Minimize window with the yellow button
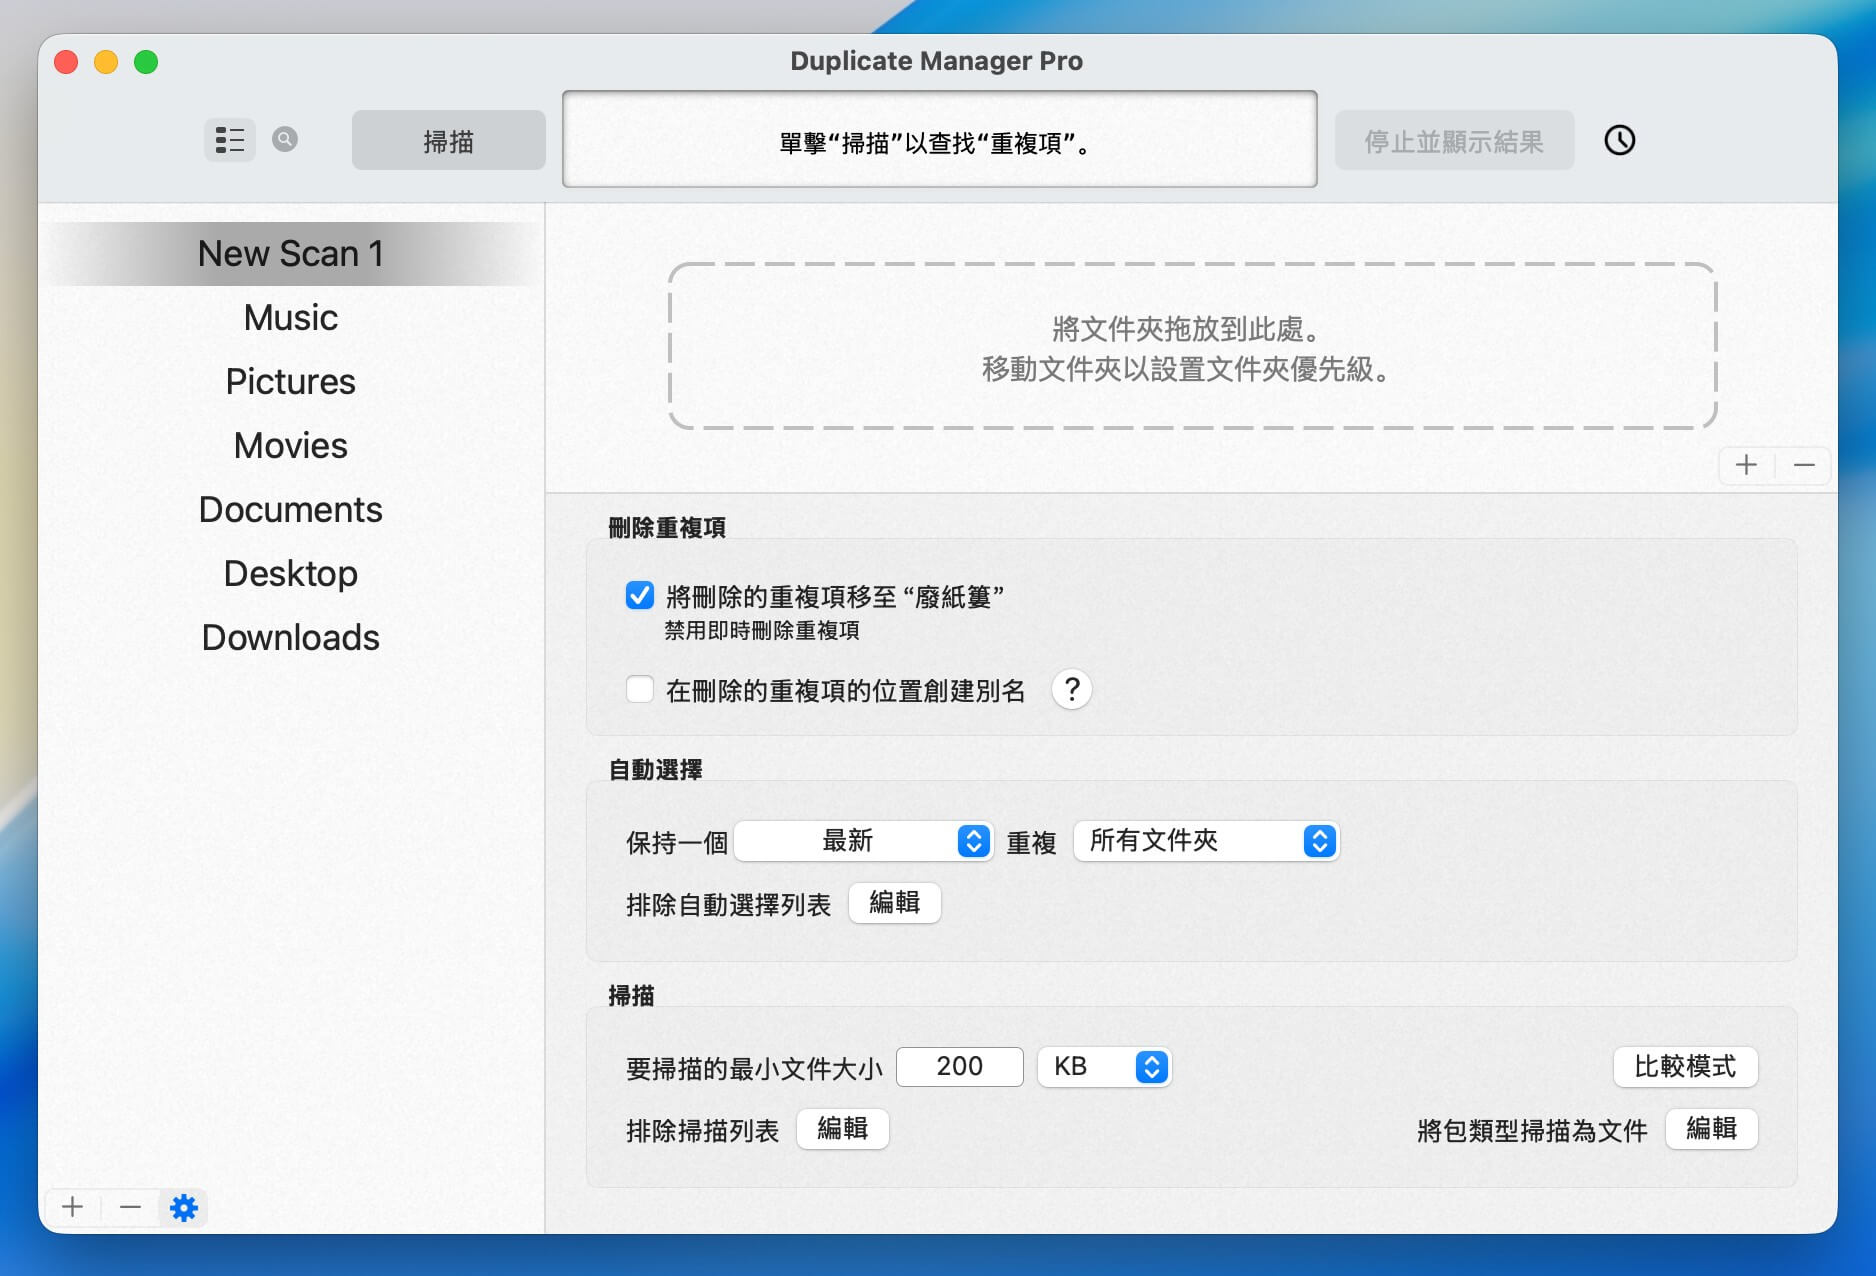 click(x=106, y=62)
